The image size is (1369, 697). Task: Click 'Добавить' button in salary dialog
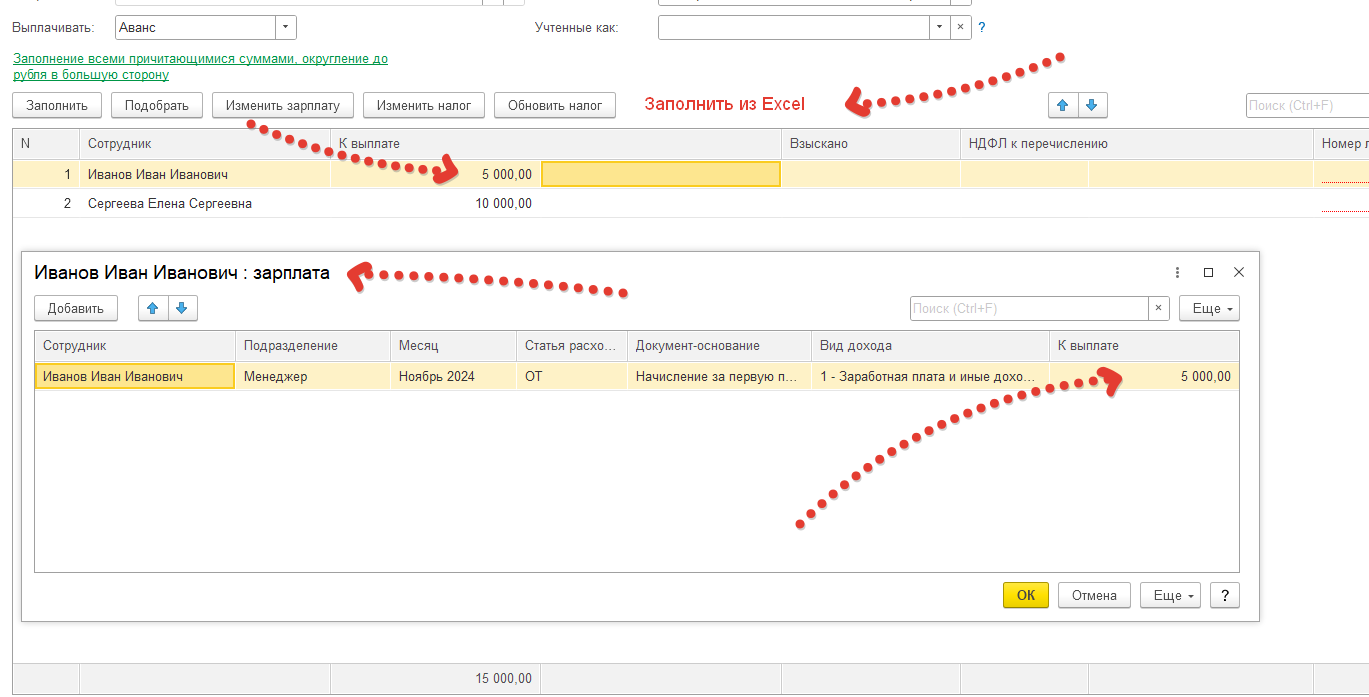pyautogui.click(x=76, y=308)
